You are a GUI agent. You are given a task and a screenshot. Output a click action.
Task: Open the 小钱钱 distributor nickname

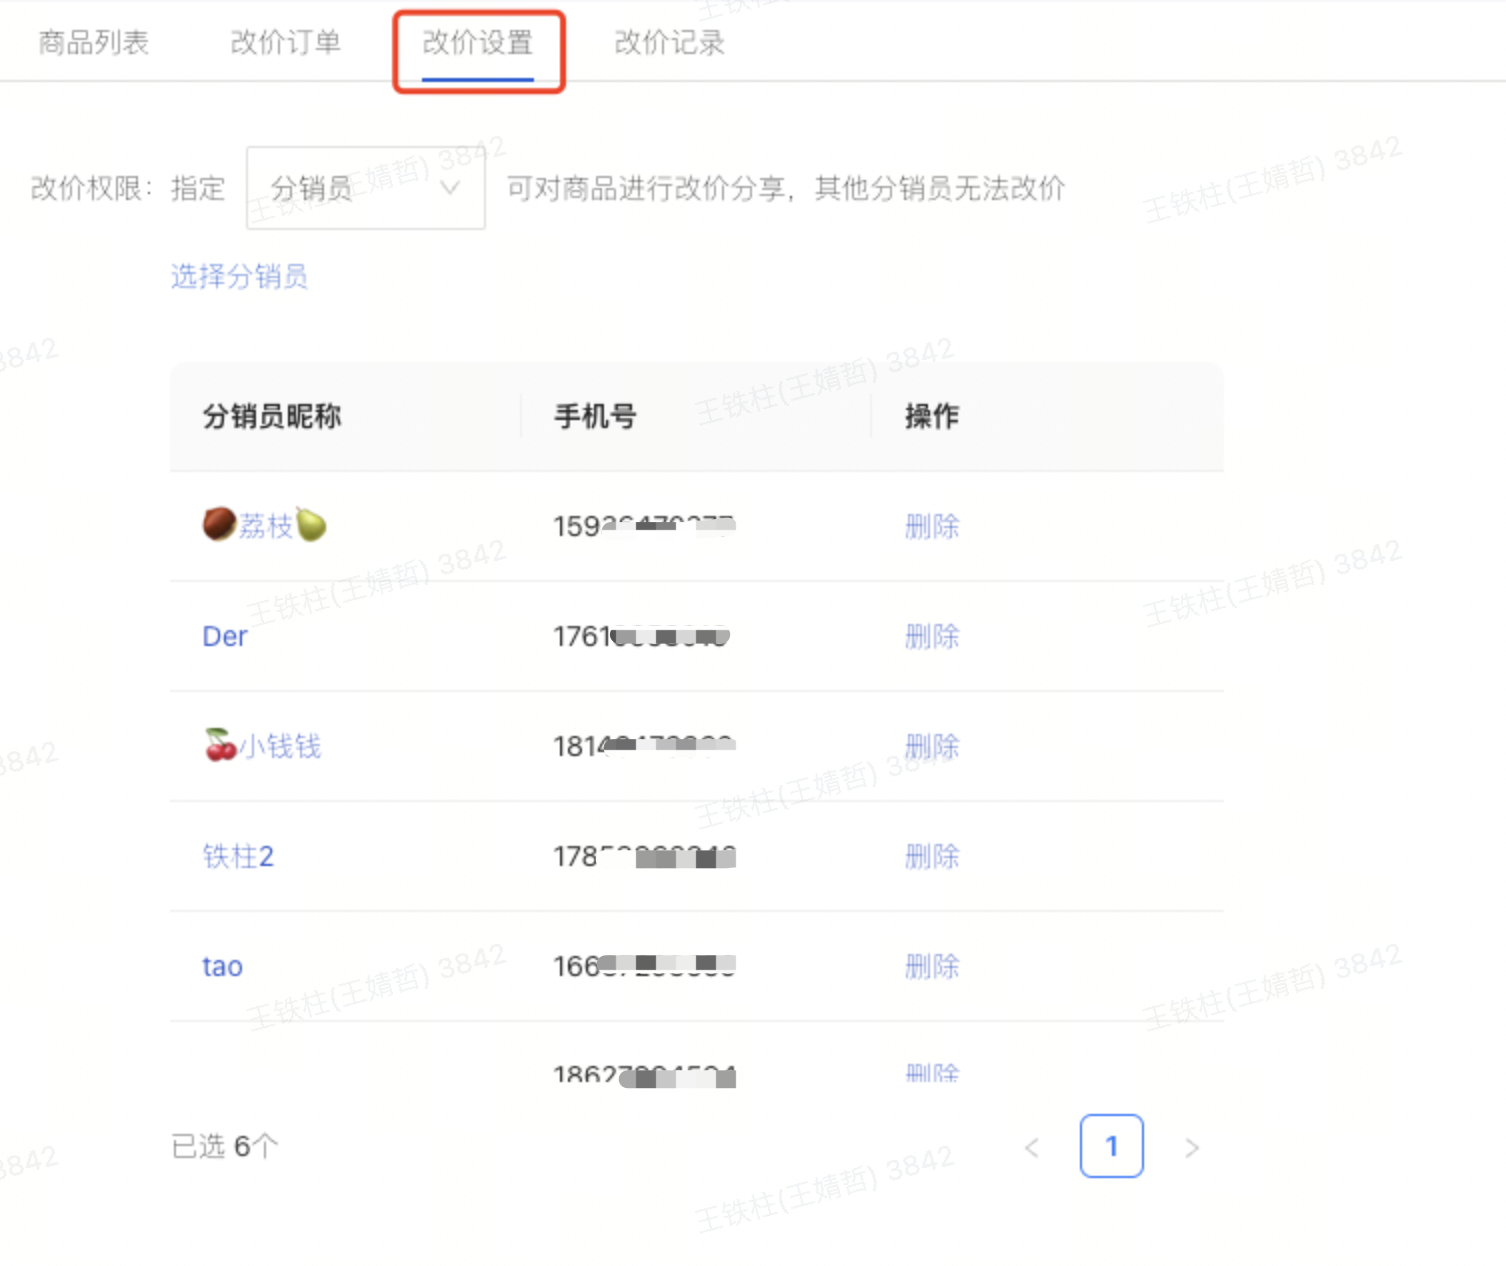click(x=262, y=746)
